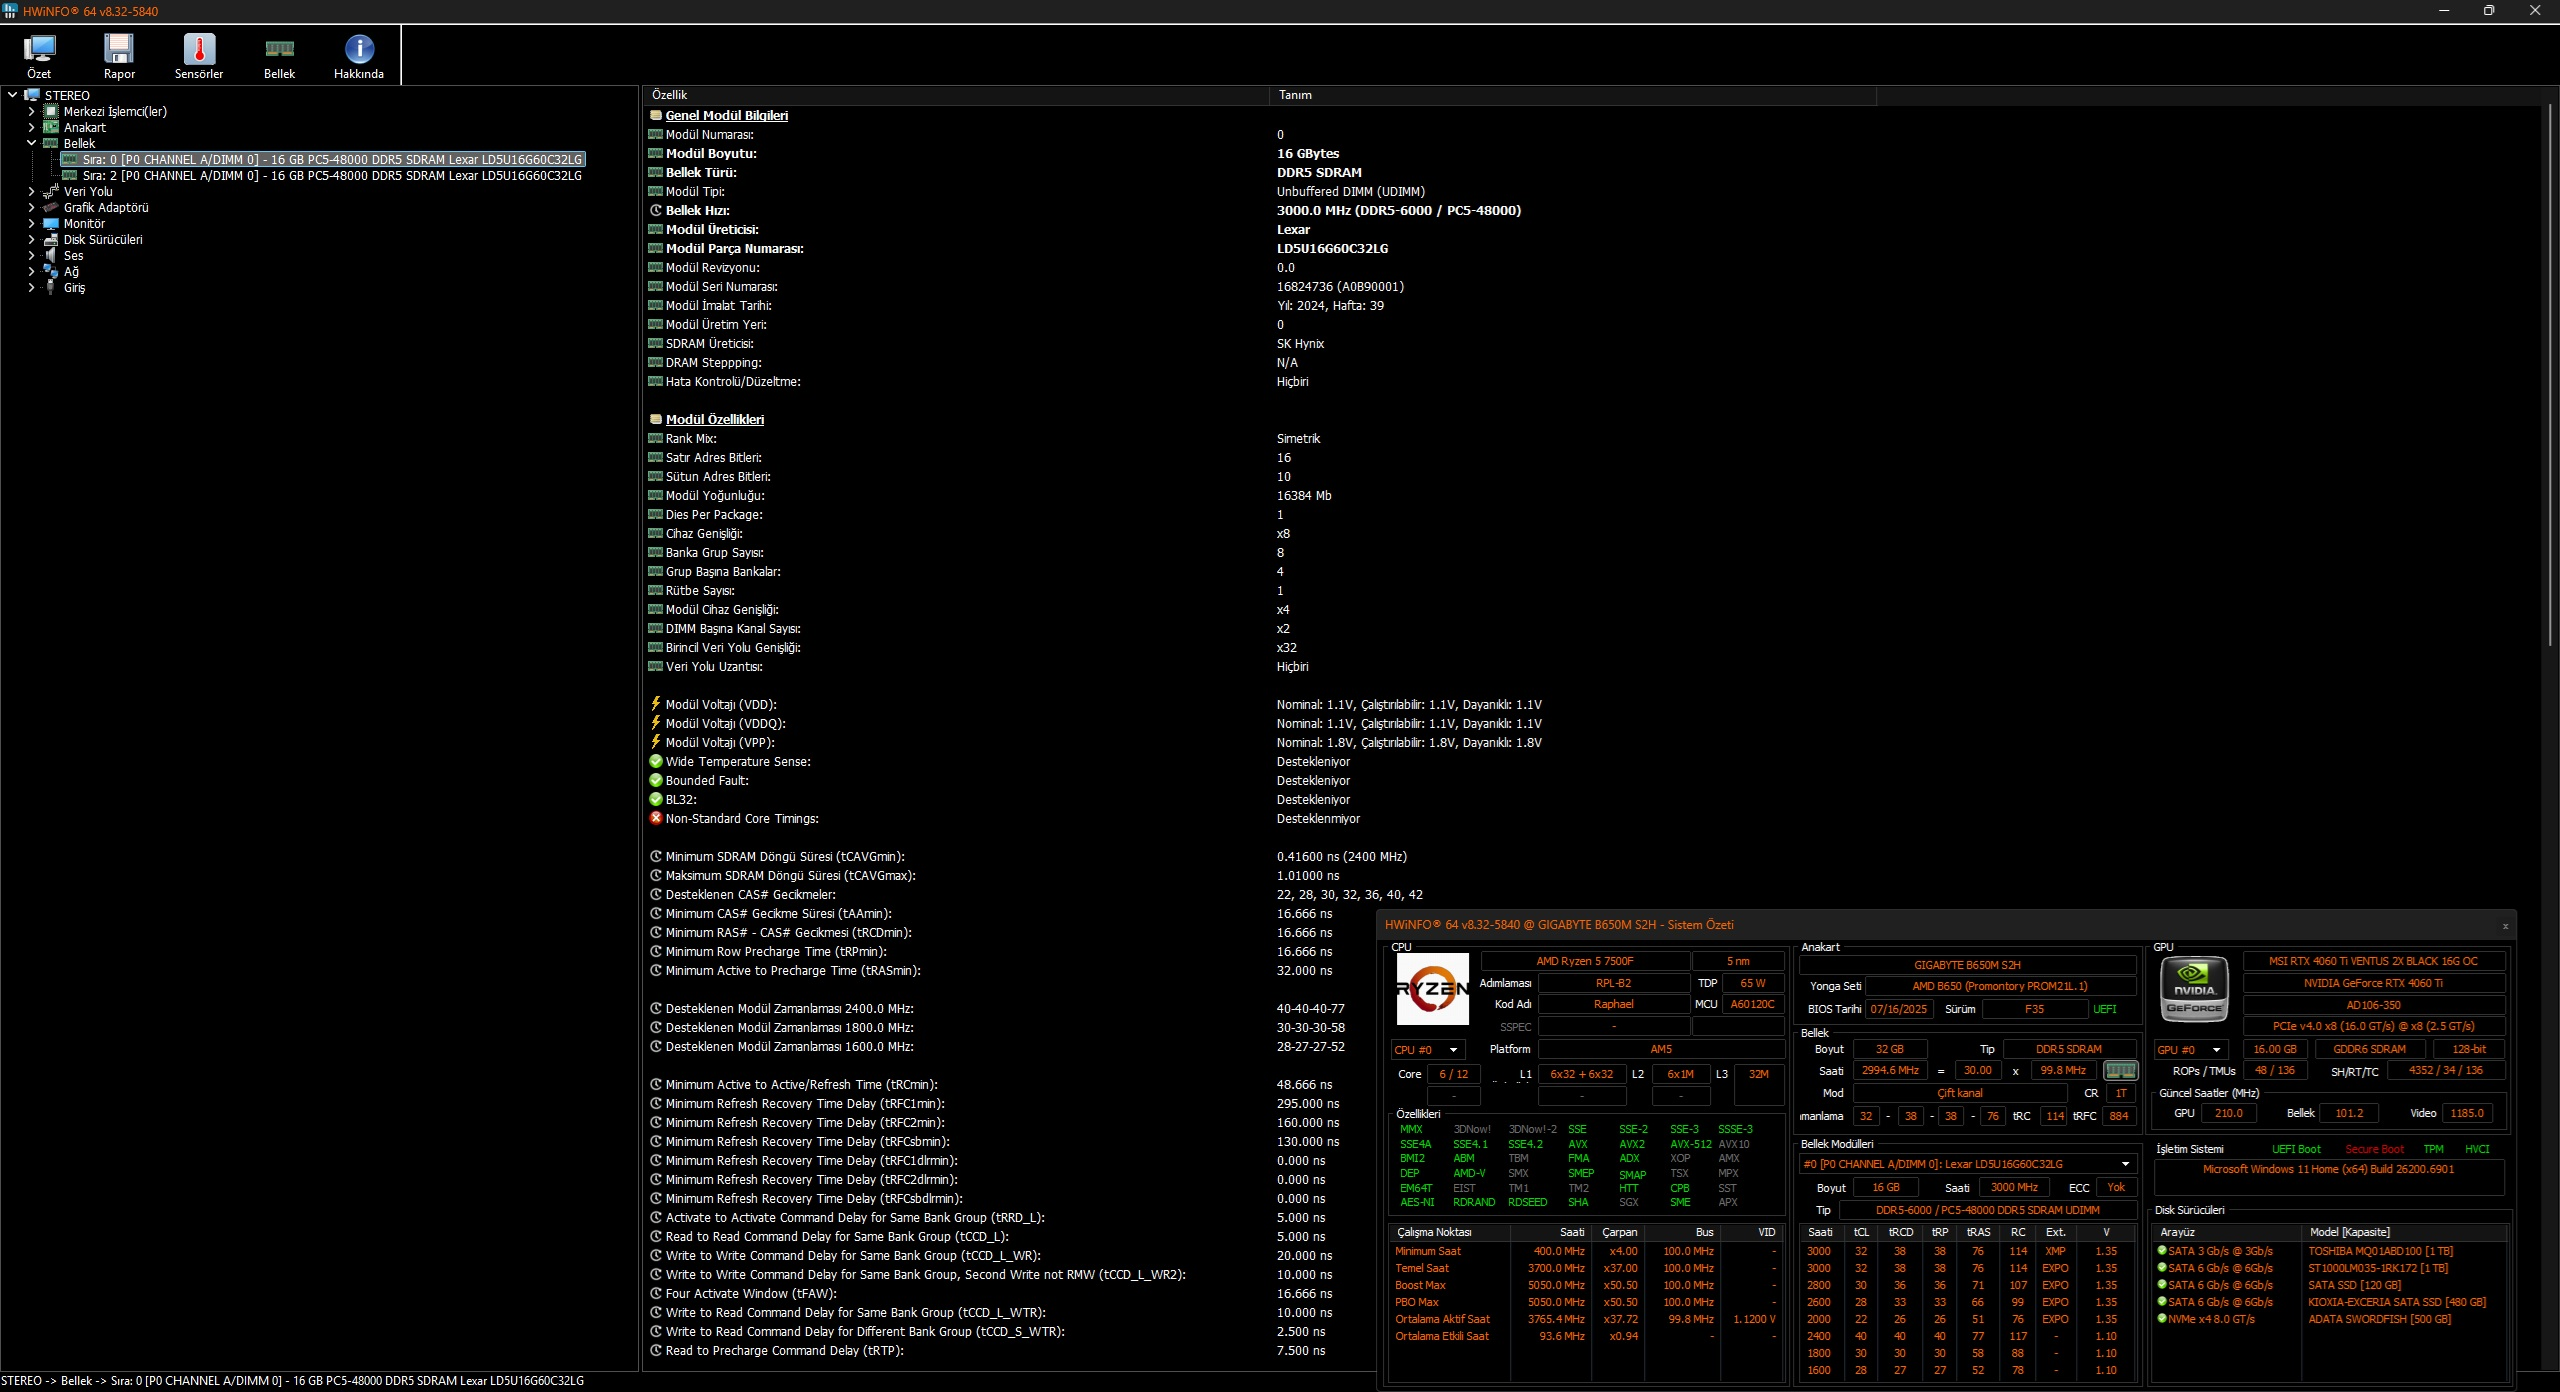Click the main details panel vertical scrollbar
Viewport: 2560px width, 1392px height.
(x=2549, y=375)
